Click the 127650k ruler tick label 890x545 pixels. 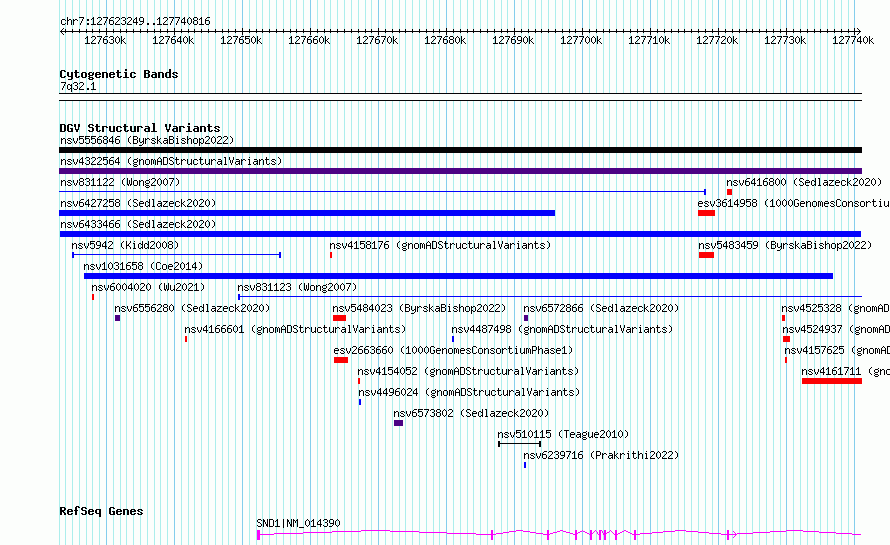tap(241, 40)
